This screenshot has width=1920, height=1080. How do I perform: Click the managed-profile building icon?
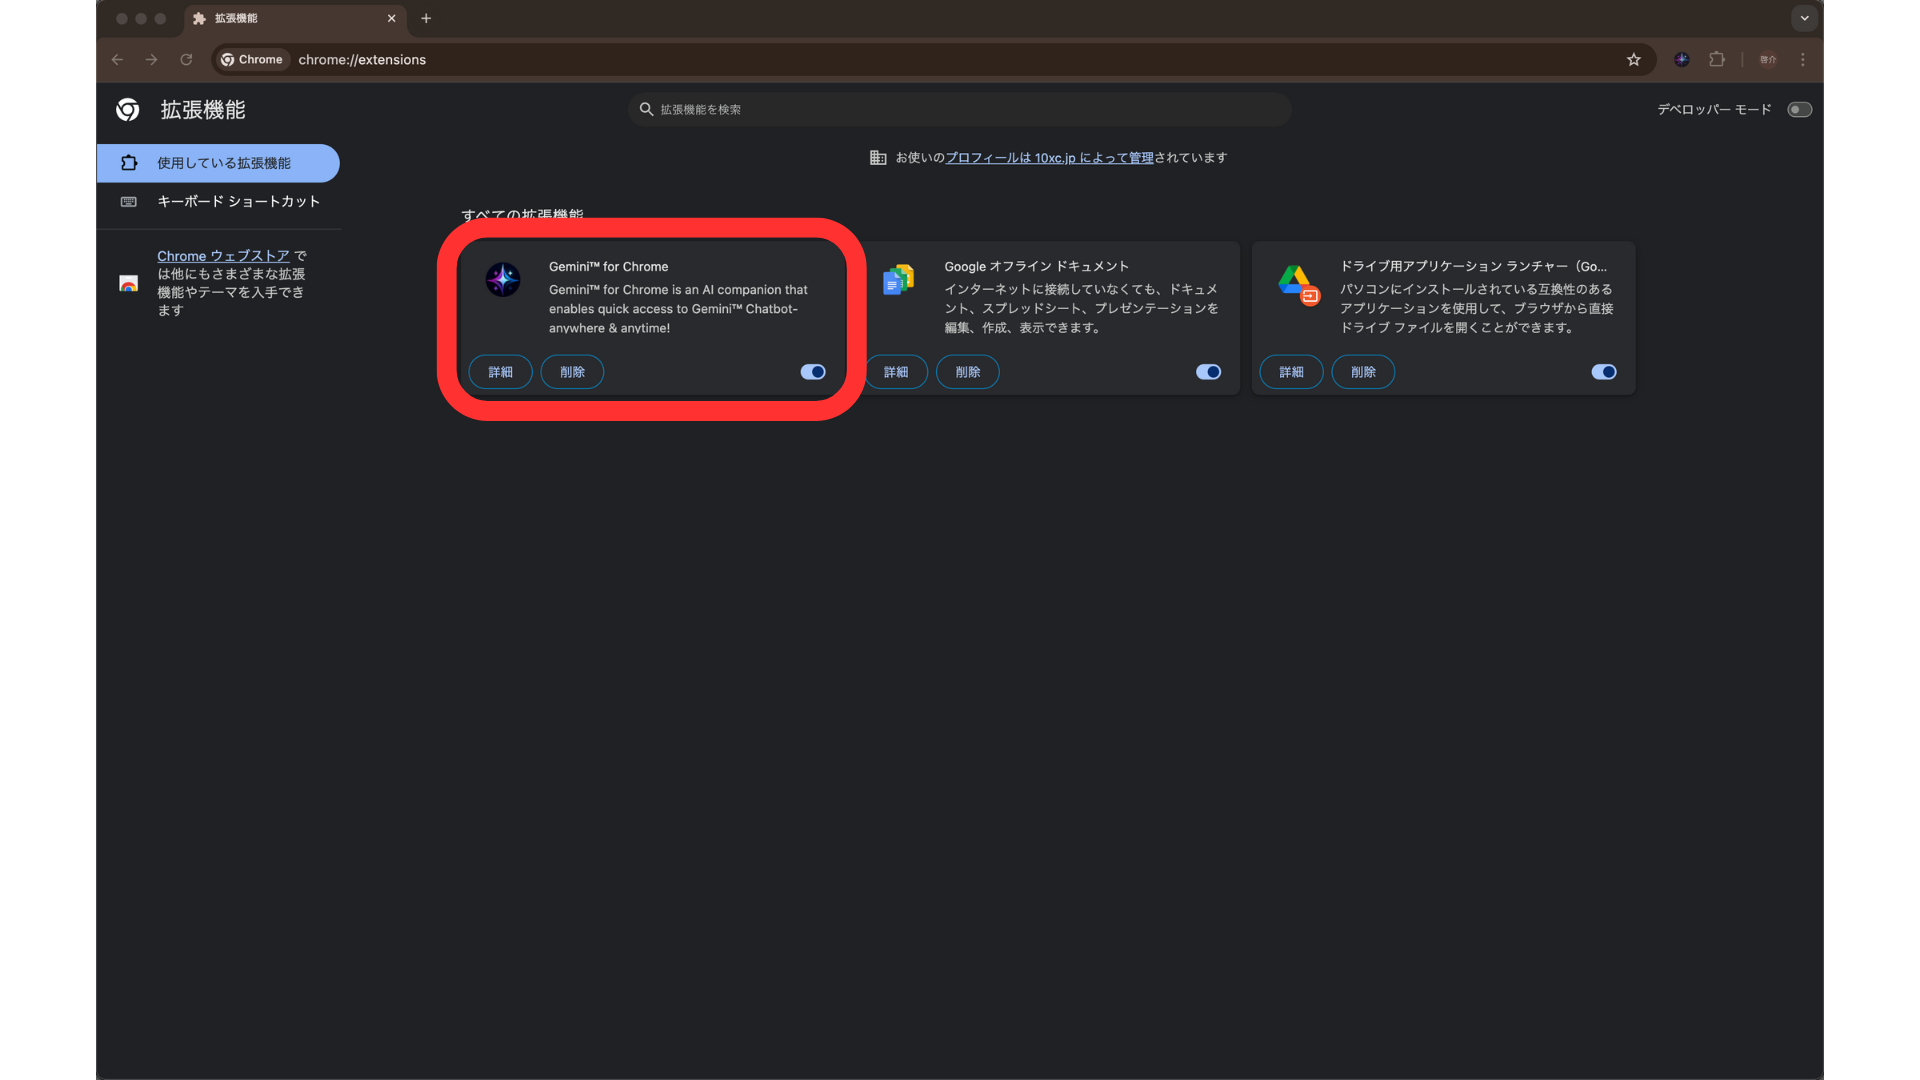click(878, 158)
